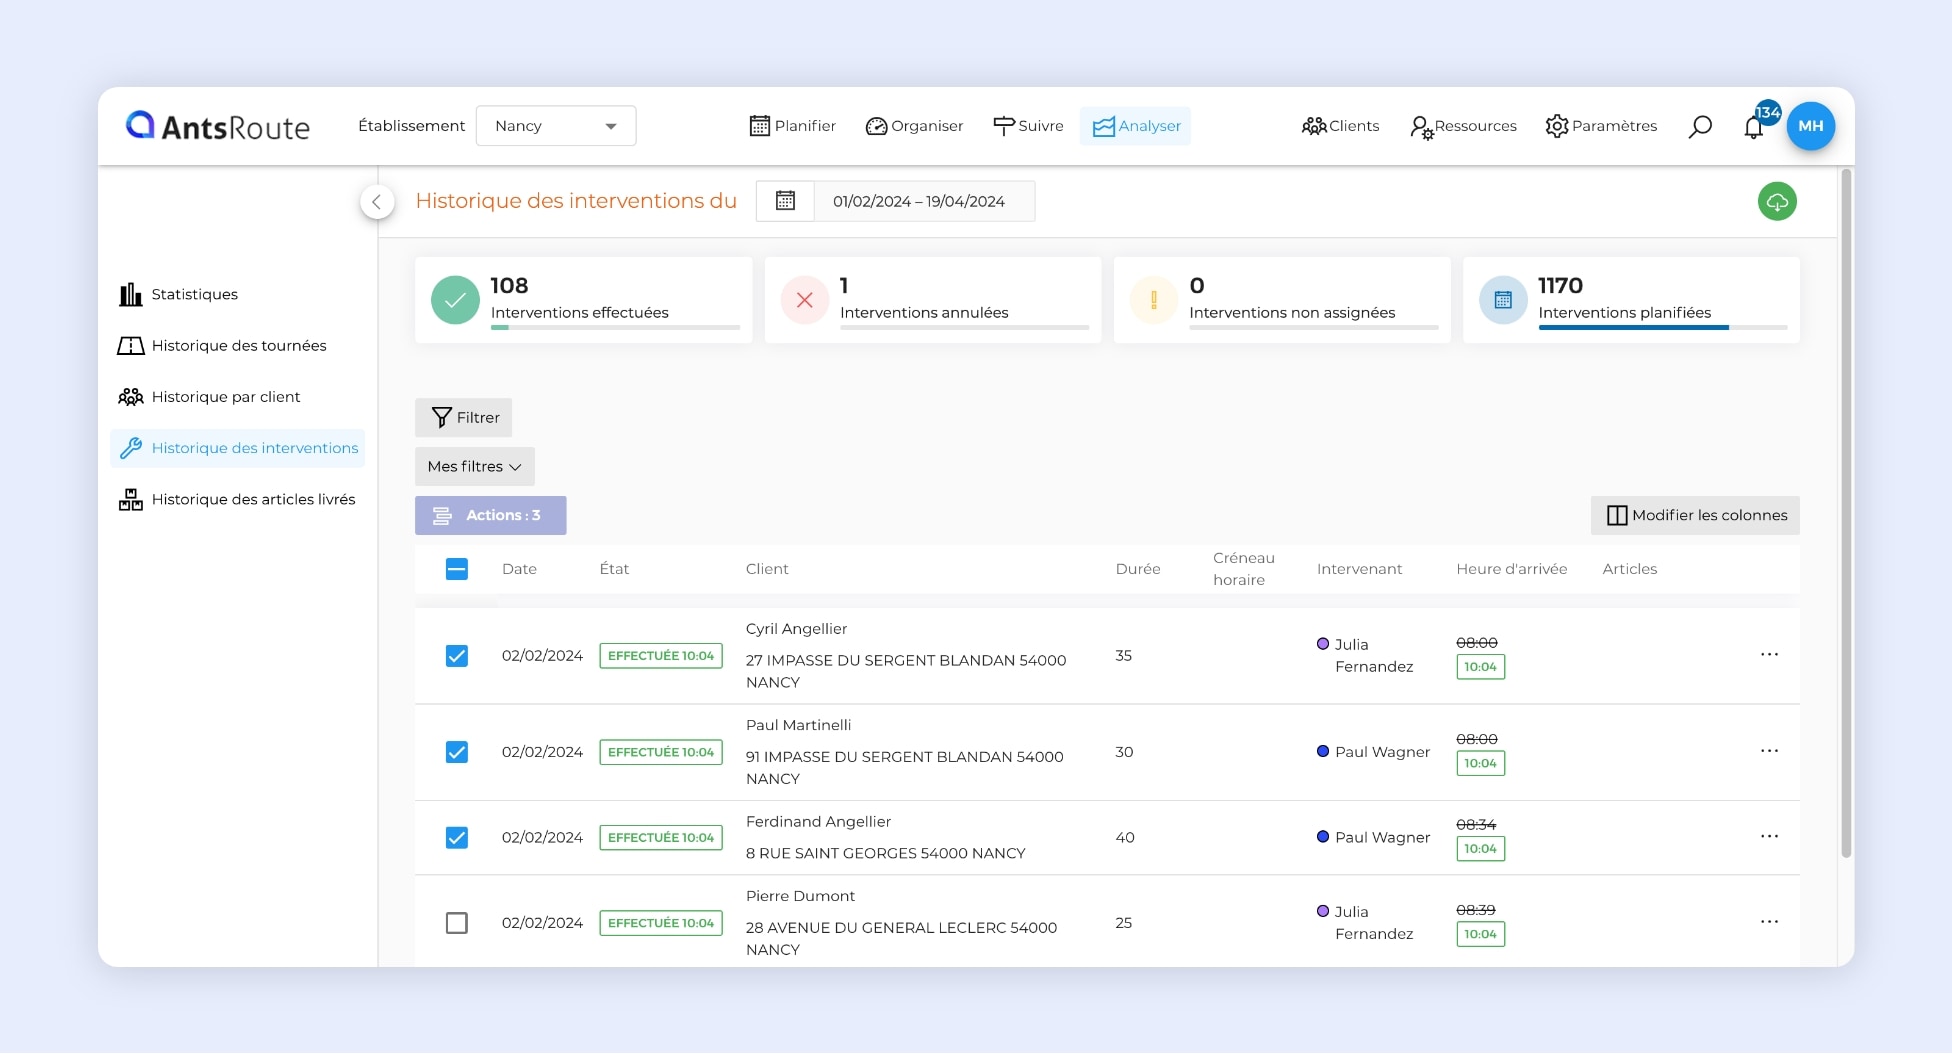Click the Interventions planifiées progress bar

(x=1662, y=327)
